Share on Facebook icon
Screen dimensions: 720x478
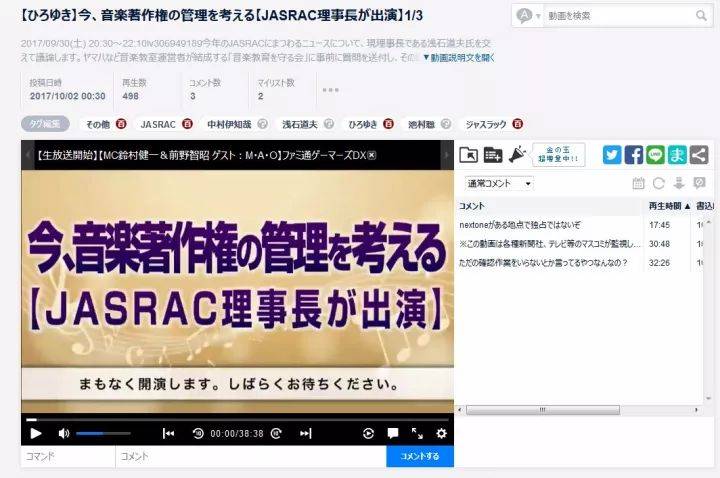(x=634, y=155)
